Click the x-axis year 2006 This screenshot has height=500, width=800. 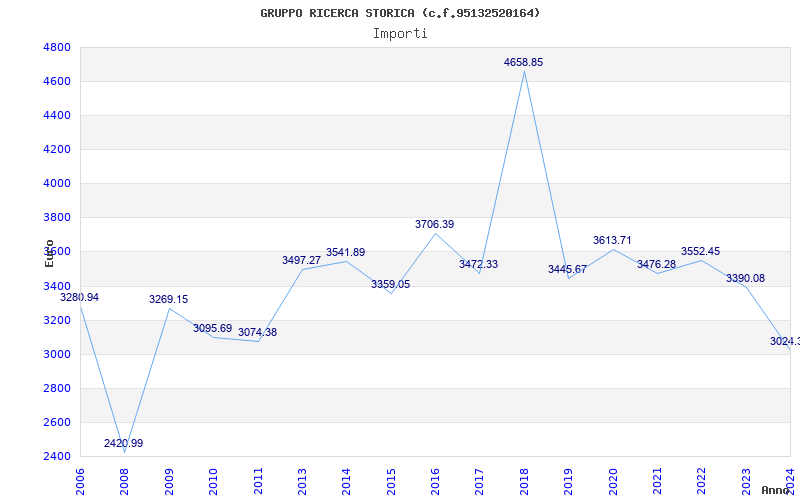tap(80, 481)
